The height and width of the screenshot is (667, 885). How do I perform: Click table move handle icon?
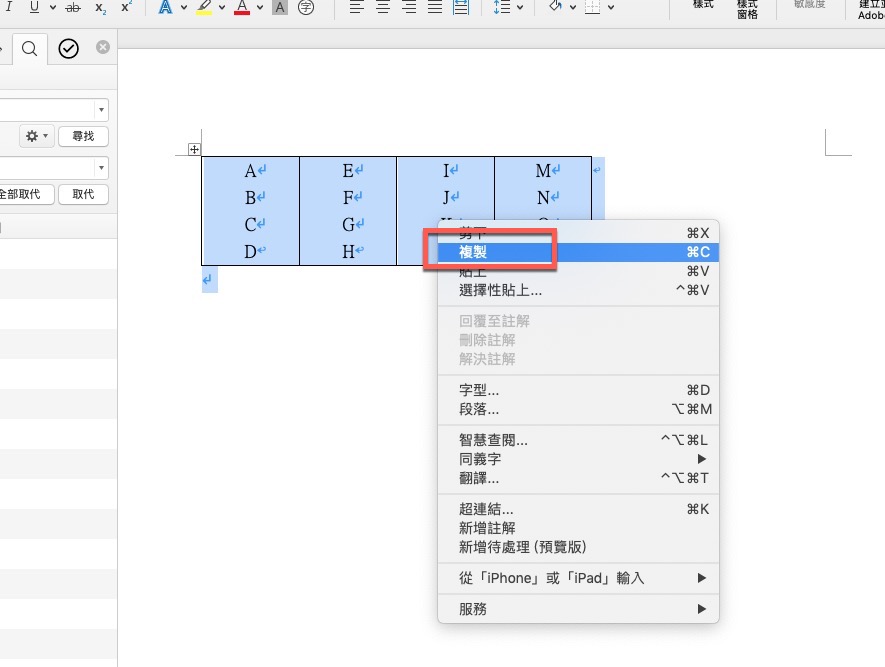(x=194, y=150)
